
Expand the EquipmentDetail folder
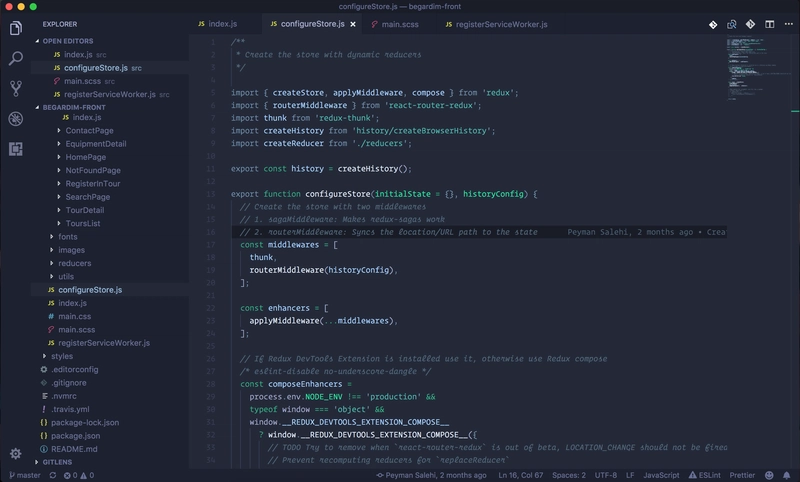click(x=95, y=144)
